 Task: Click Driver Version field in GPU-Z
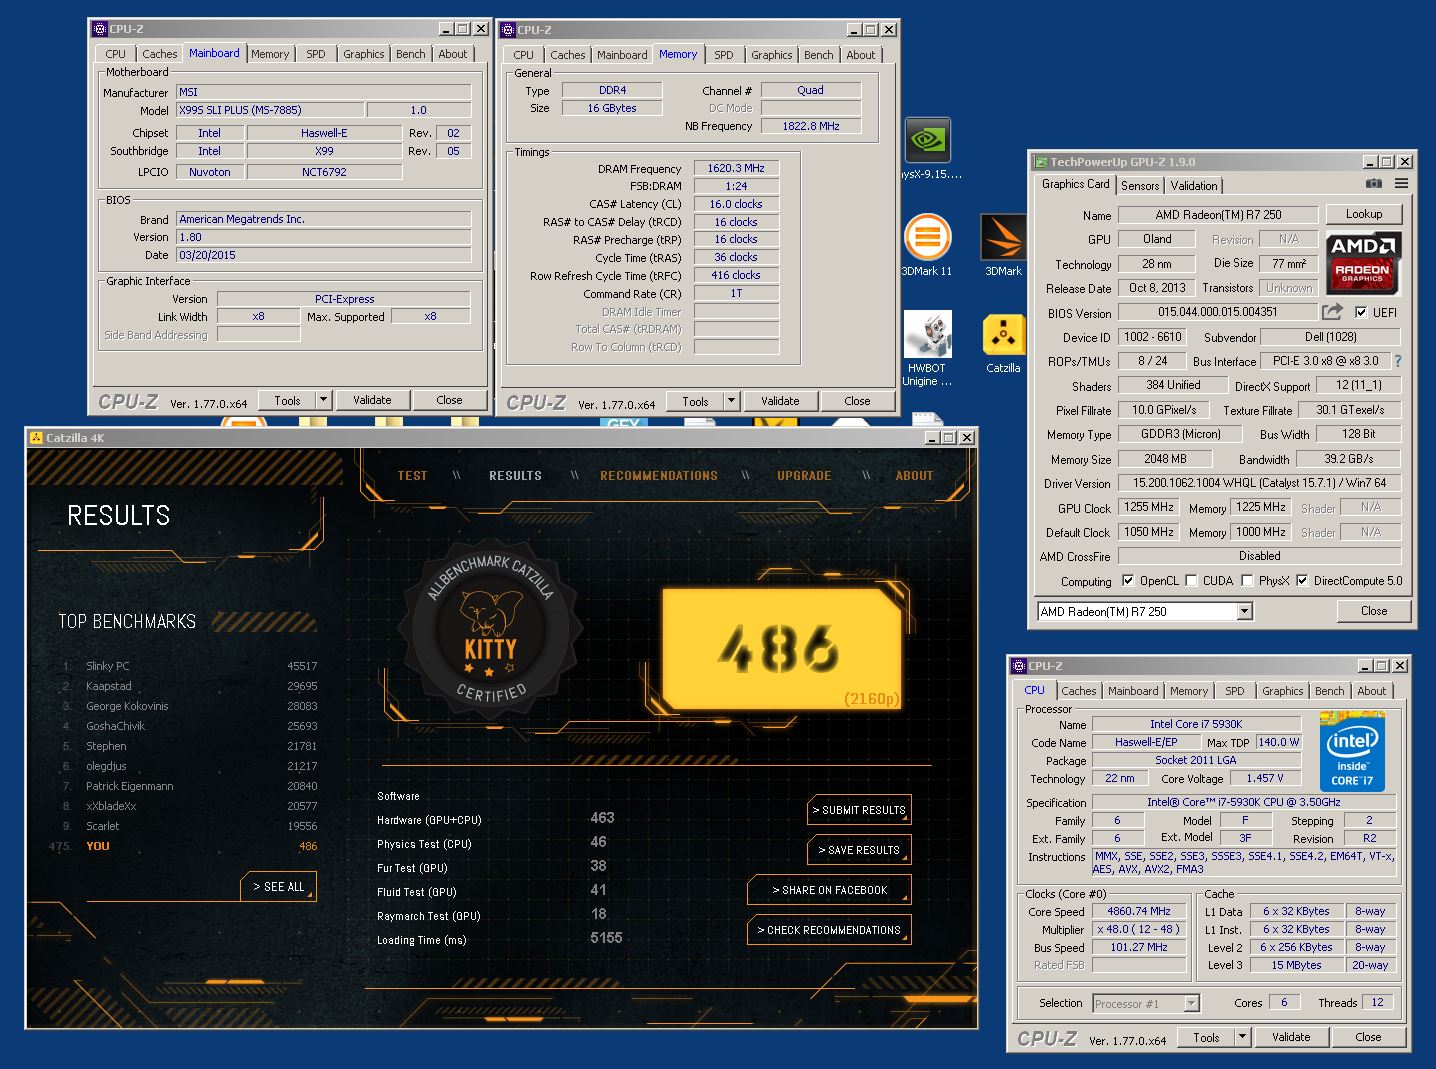pyautogui.click(x=1259, y=483)
